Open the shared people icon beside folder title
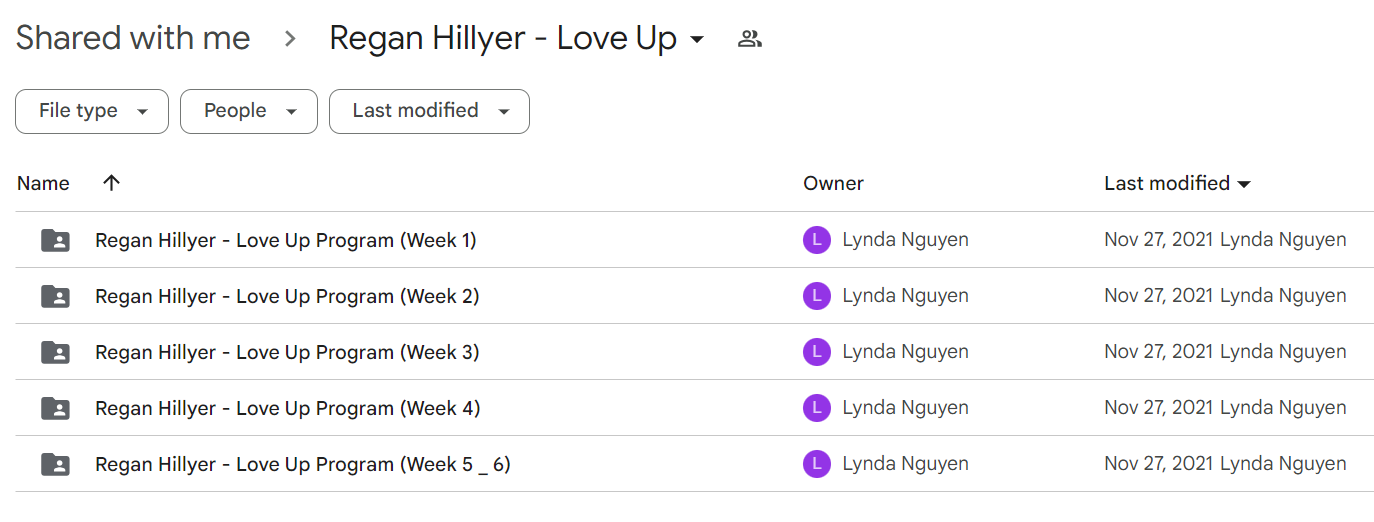The width and height of the screenshot is (1374, 522). tap(750, 40)
